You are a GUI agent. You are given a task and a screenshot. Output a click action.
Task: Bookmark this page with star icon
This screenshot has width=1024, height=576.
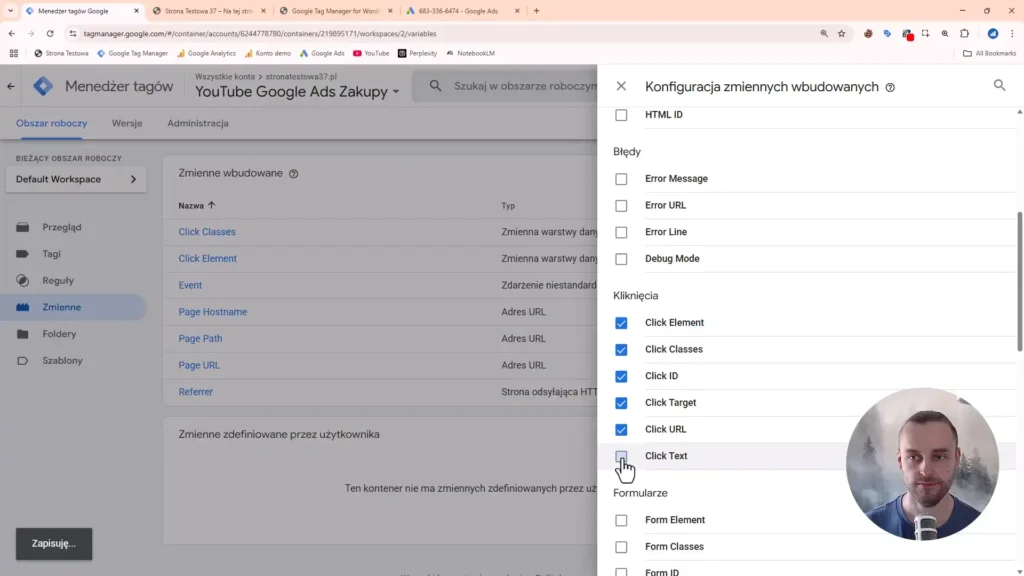pyautogui.click(x=841, y=33)
